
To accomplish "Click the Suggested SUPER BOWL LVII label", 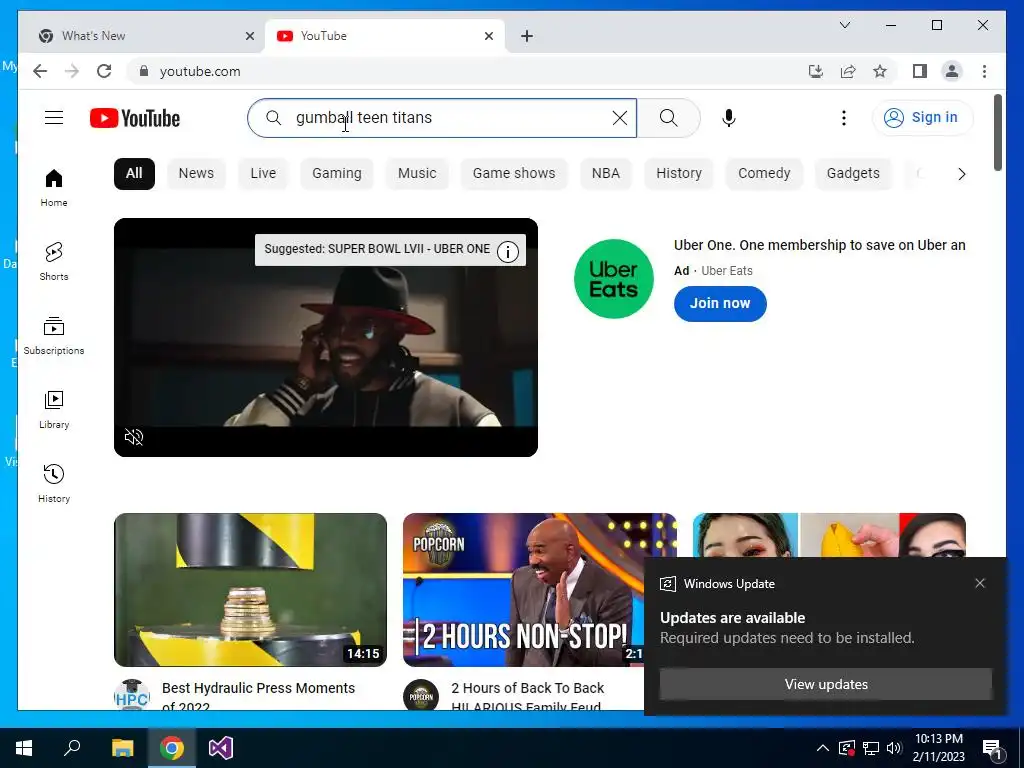I will pos(377,249).
